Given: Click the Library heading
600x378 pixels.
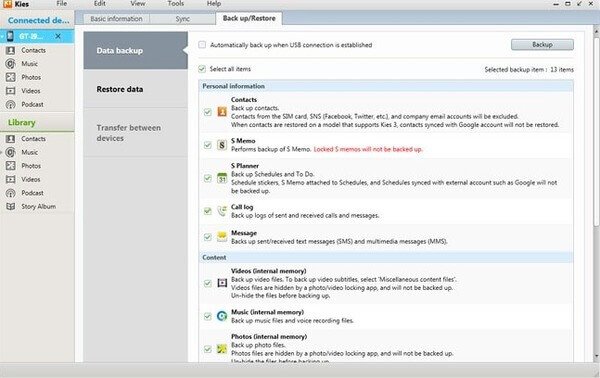Looking at the screenshot, I should pos(22,122).
